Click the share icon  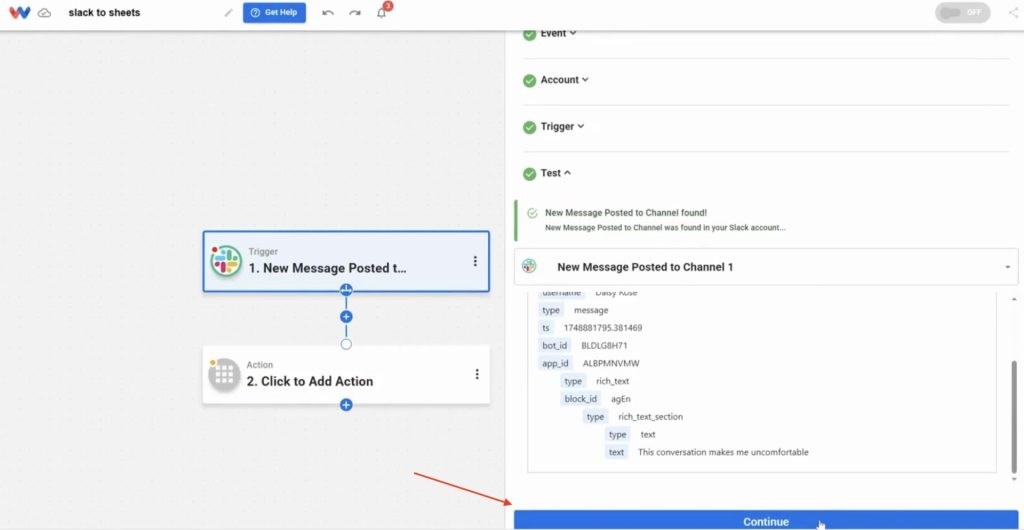coord(1013,13)
